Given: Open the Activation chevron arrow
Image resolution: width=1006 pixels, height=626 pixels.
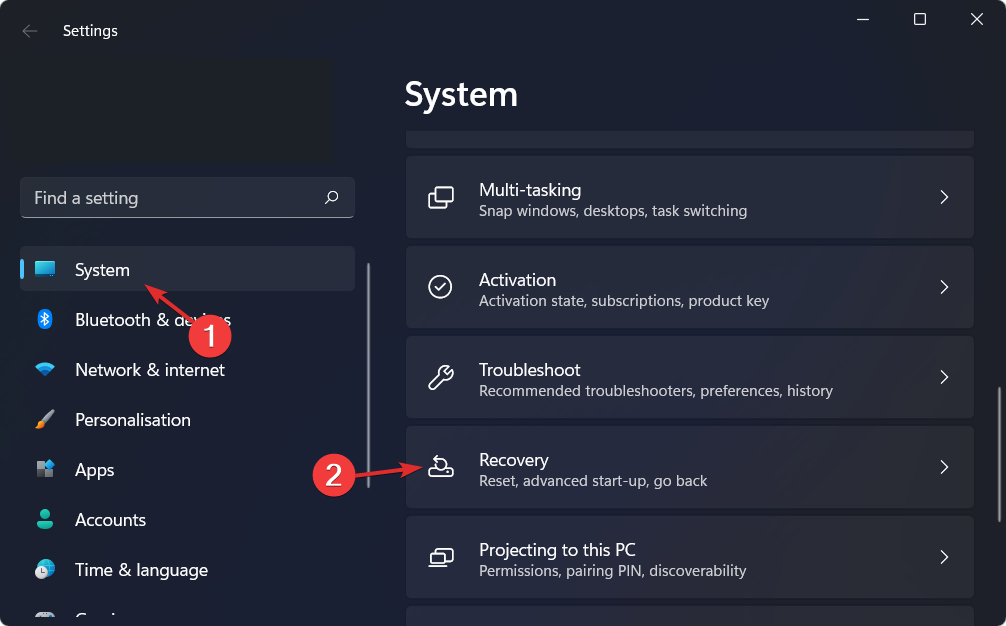Looking at the screenshot, I should 944,287.
